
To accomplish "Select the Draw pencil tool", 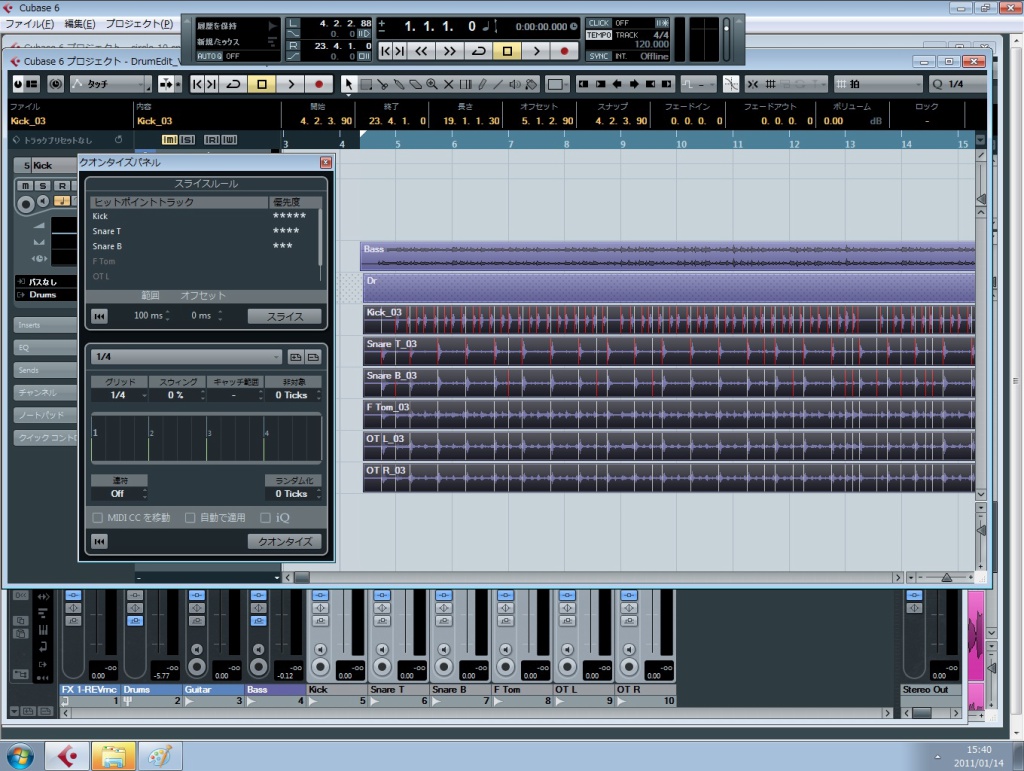I will click(x=482, y=84).
